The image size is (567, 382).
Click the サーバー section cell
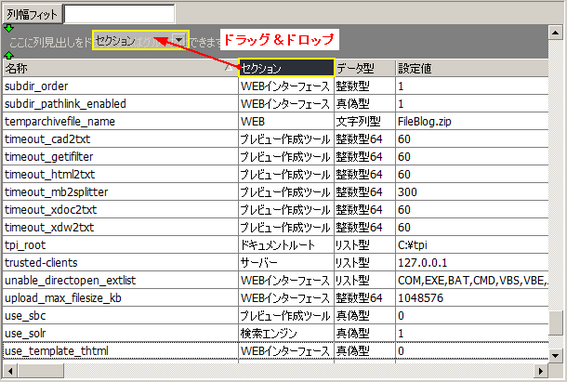click(x=286, y=263)
